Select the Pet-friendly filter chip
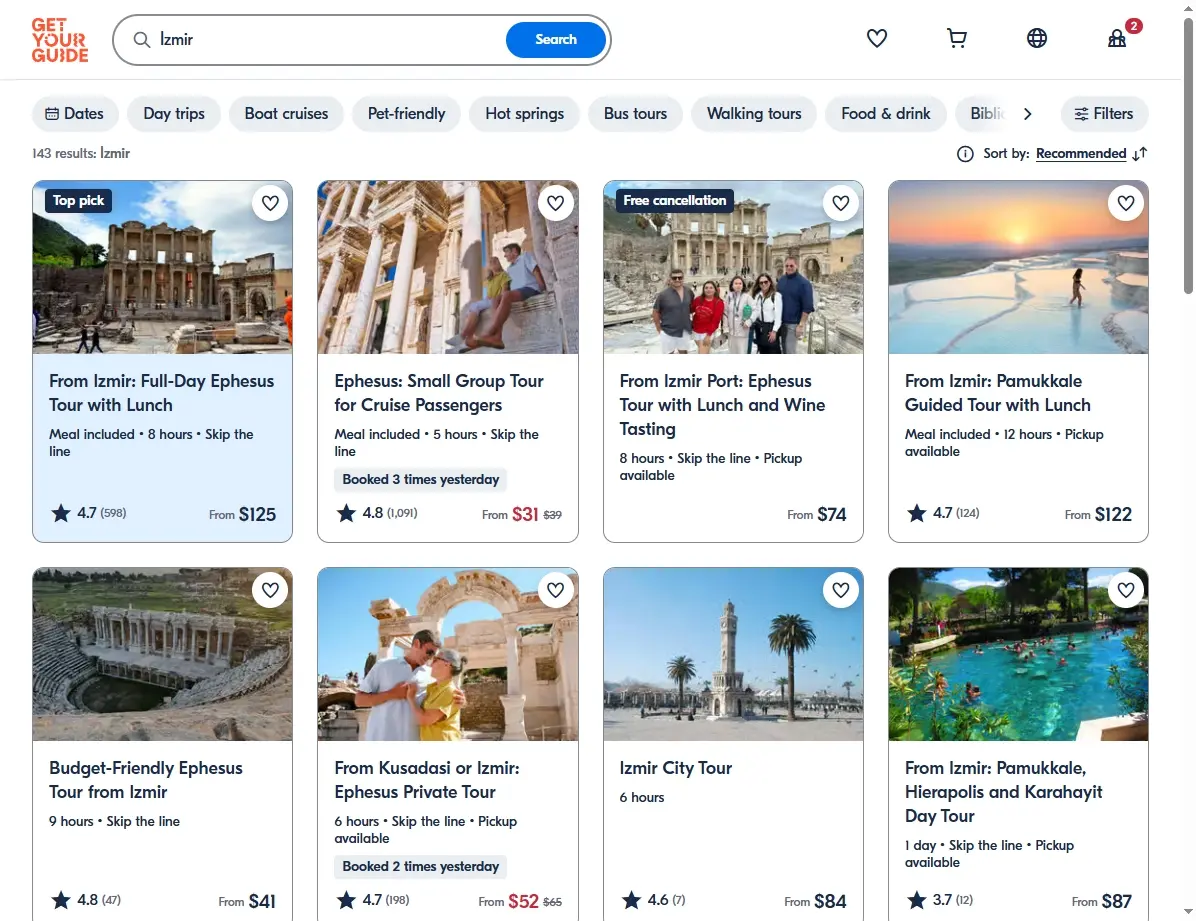The height and width of the screenshot is (921, 1196). [x=407, y=114]
